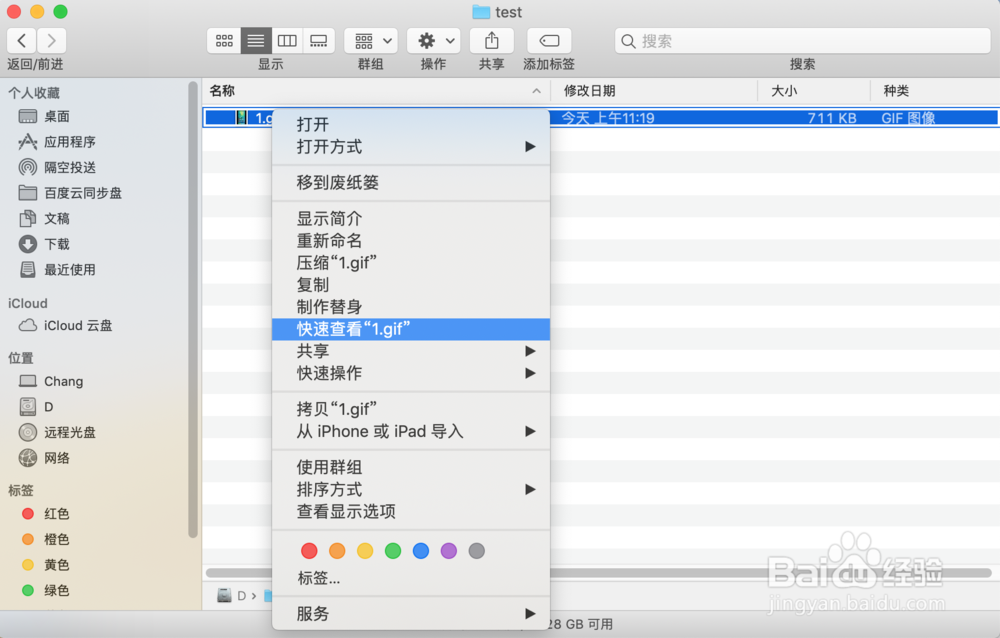The height and width of the screenshot is (638, 1000).
Task: Toggle sort order via 名称 column chevron
Action: 537,90
